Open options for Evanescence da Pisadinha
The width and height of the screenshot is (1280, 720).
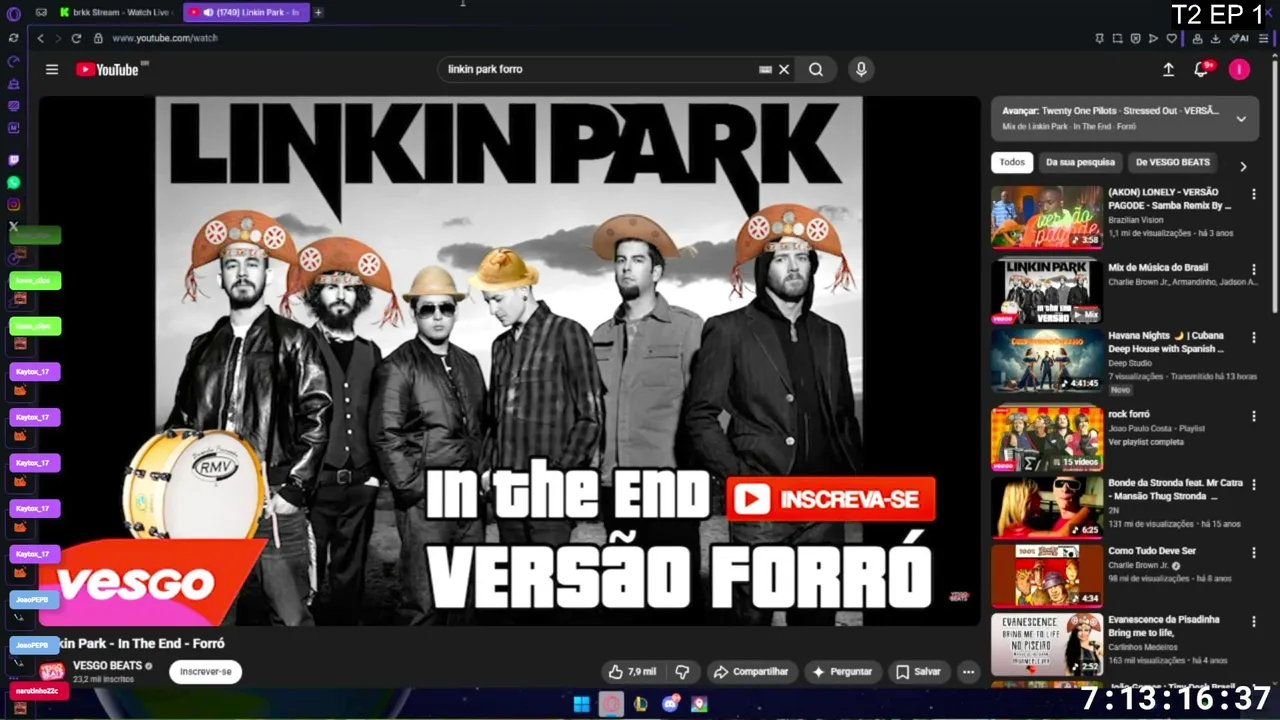click(x=1253, y=622)
